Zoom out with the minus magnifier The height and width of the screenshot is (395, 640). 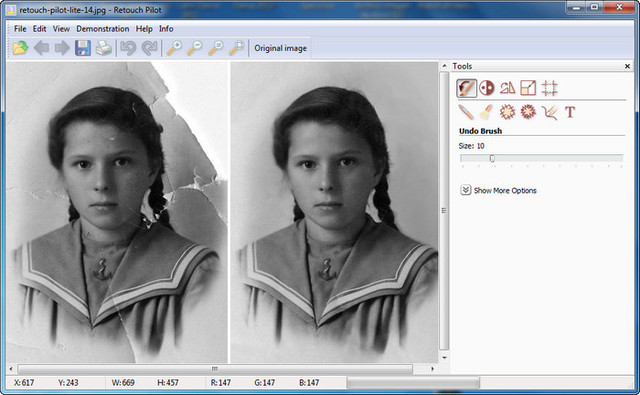195,48
